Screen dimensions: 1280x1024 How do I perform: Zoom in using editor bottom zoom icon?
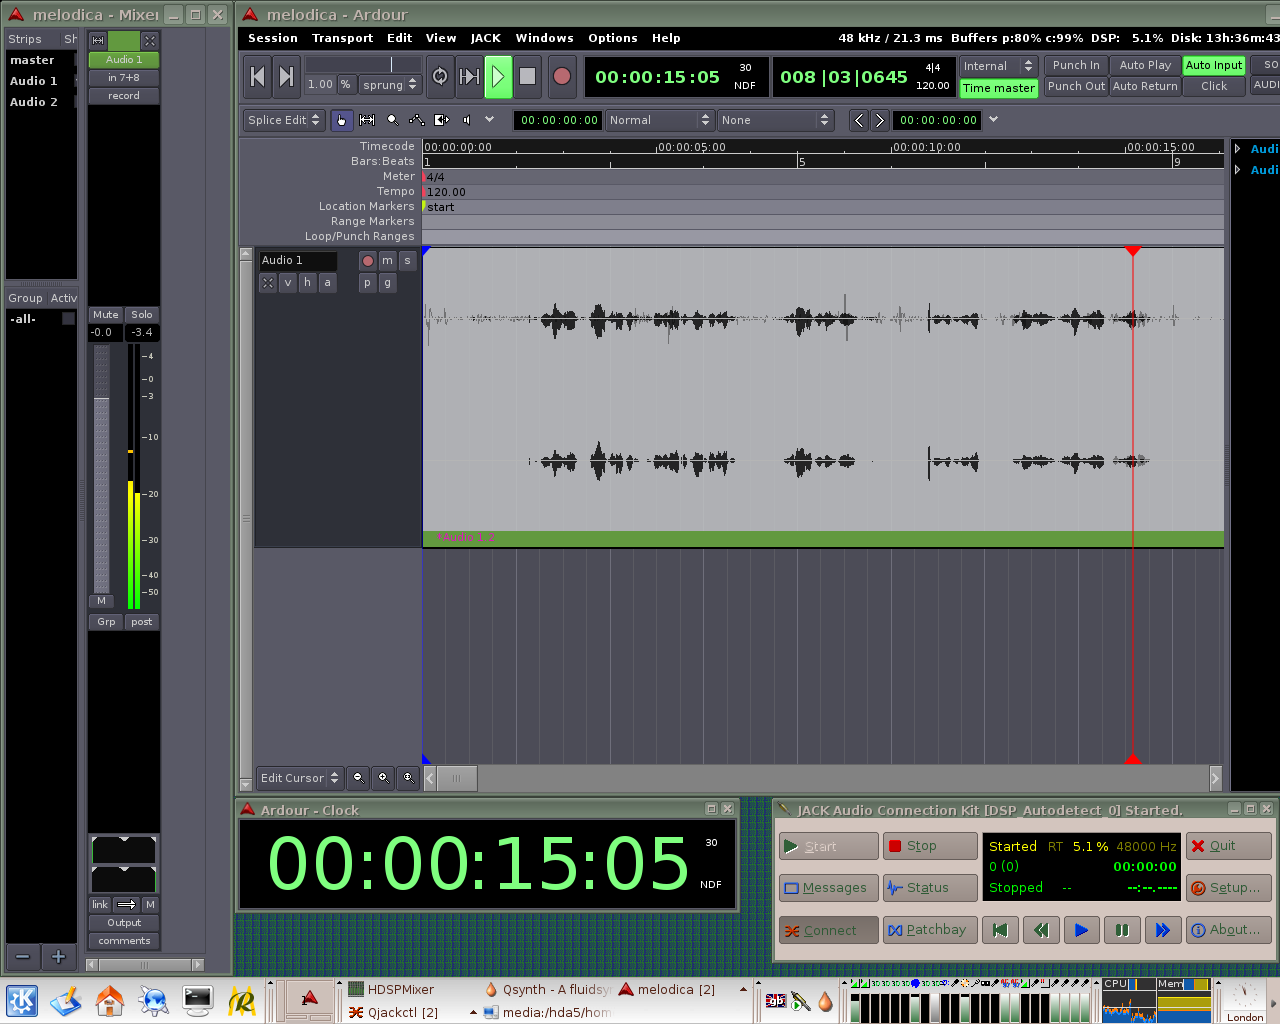383,778
